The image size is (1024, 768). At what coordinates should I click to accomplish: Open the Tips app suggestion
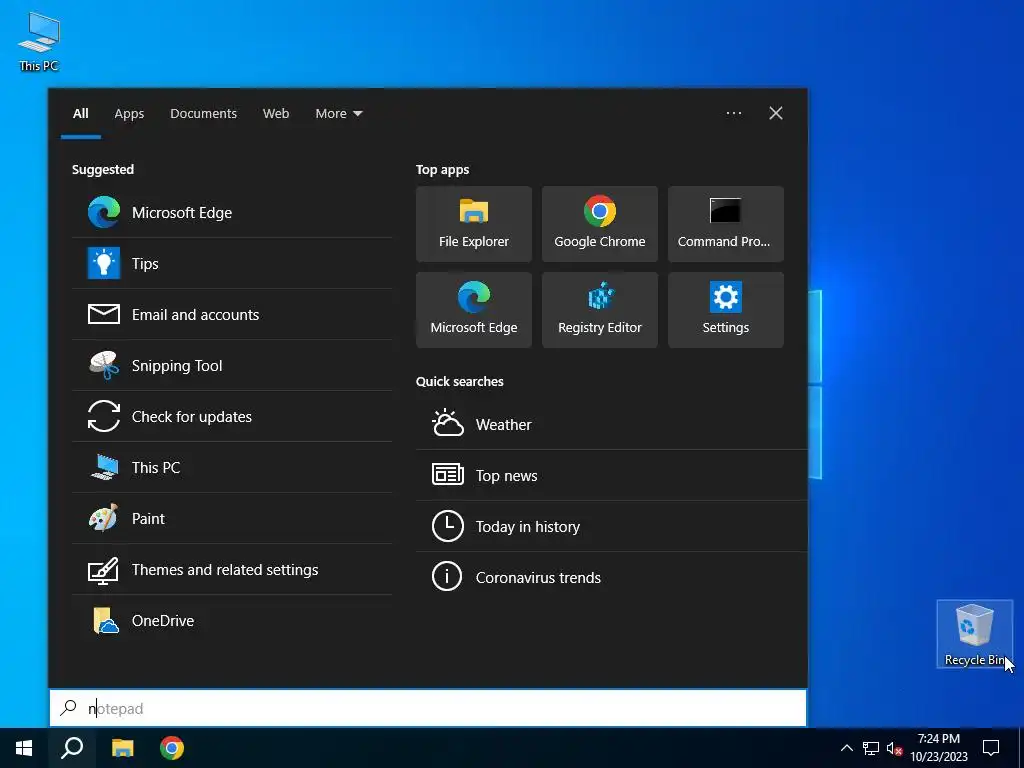232,263
